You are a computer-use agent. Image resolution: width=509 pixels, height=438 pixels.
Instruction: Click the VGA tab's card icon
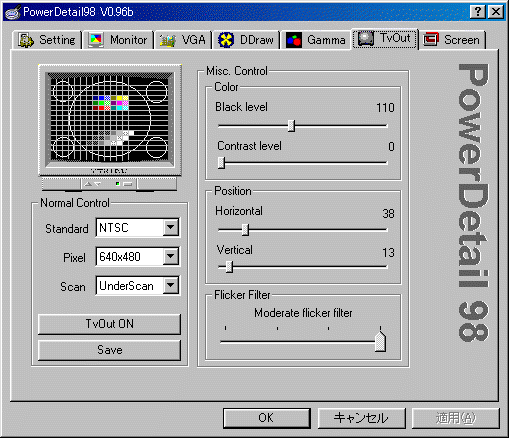[168, 40]
